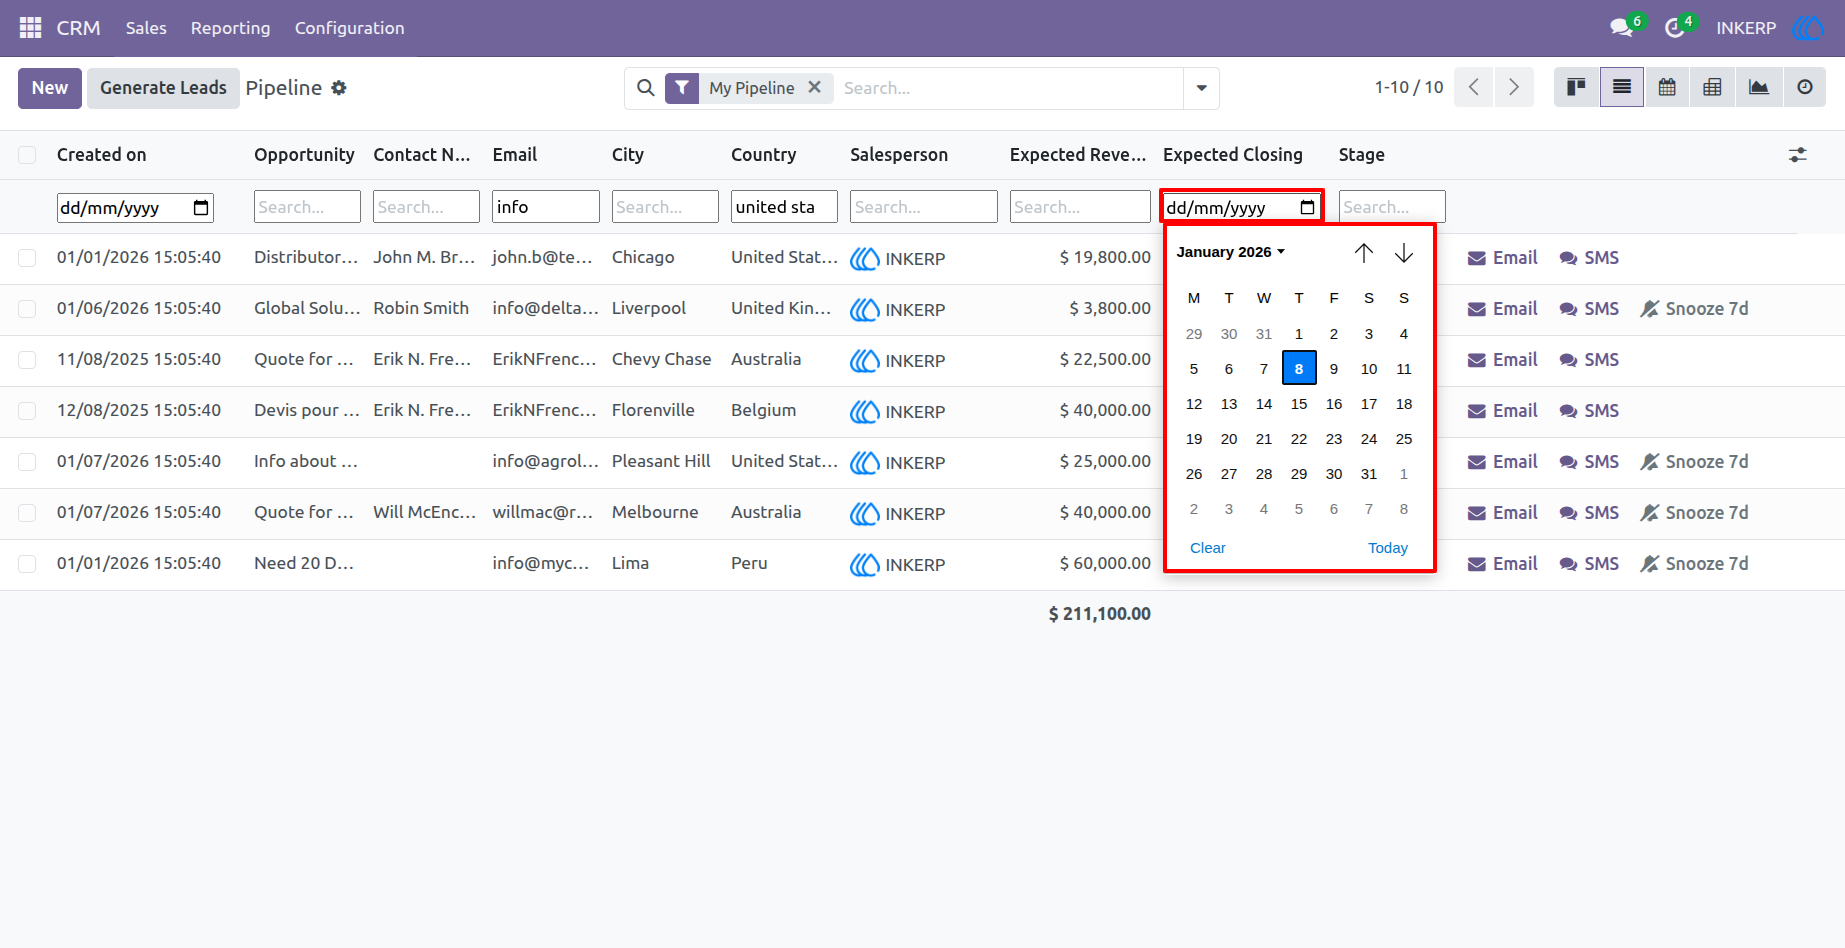Viewport: 1845px width, 948px height.
Task: Switch to List view
Action: [1622, 87]
